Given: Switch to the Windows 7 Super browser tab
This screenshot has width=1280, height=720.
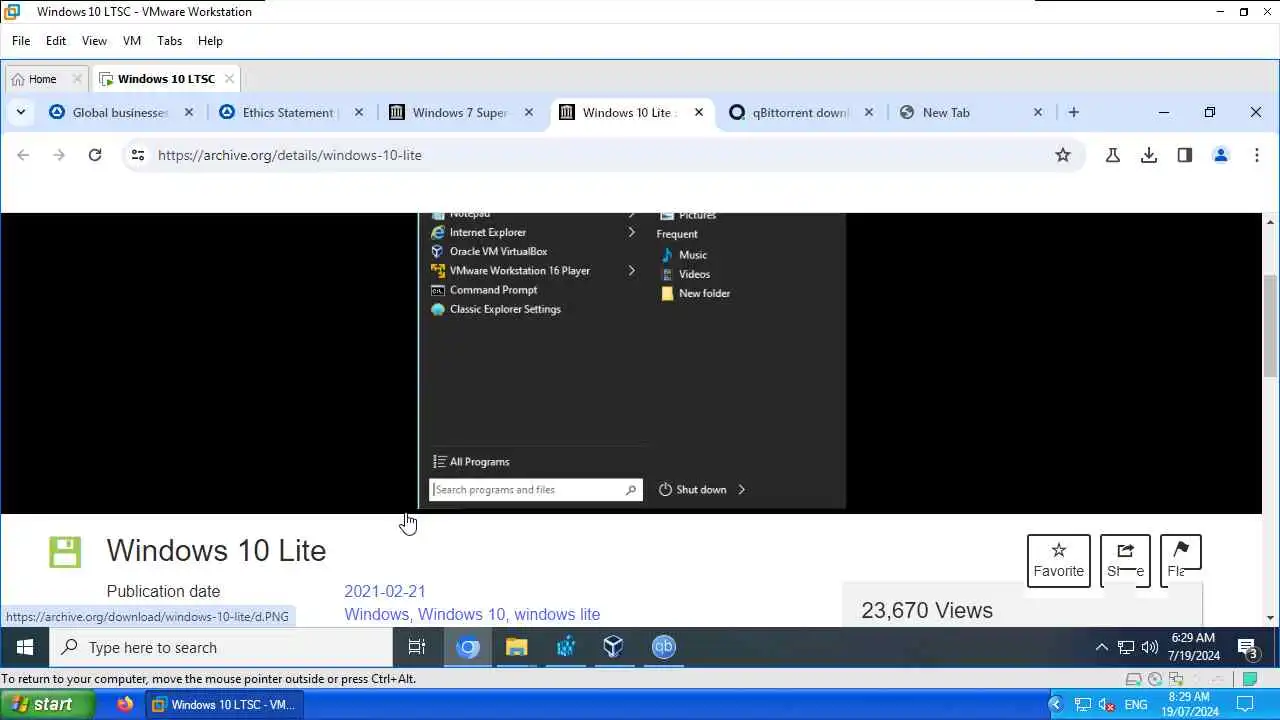Looking at the screenshot, I should pyautogui.click(x=460, y=113).
